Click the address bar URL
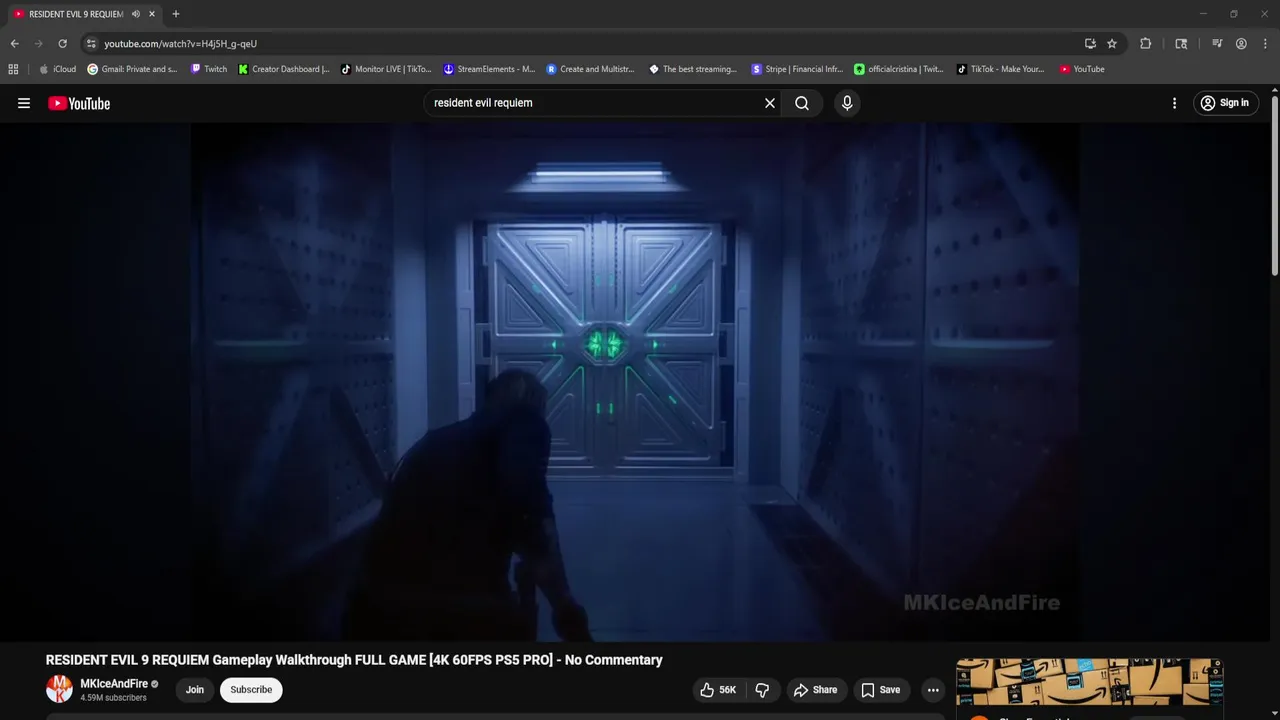 pyautogui.click(x=181, y=44)
